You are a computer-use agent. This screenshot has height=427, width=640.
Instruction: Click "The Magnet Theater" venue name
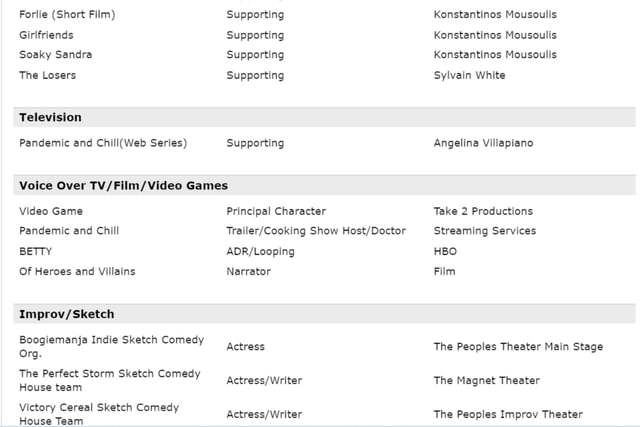(x=486, y=380)
